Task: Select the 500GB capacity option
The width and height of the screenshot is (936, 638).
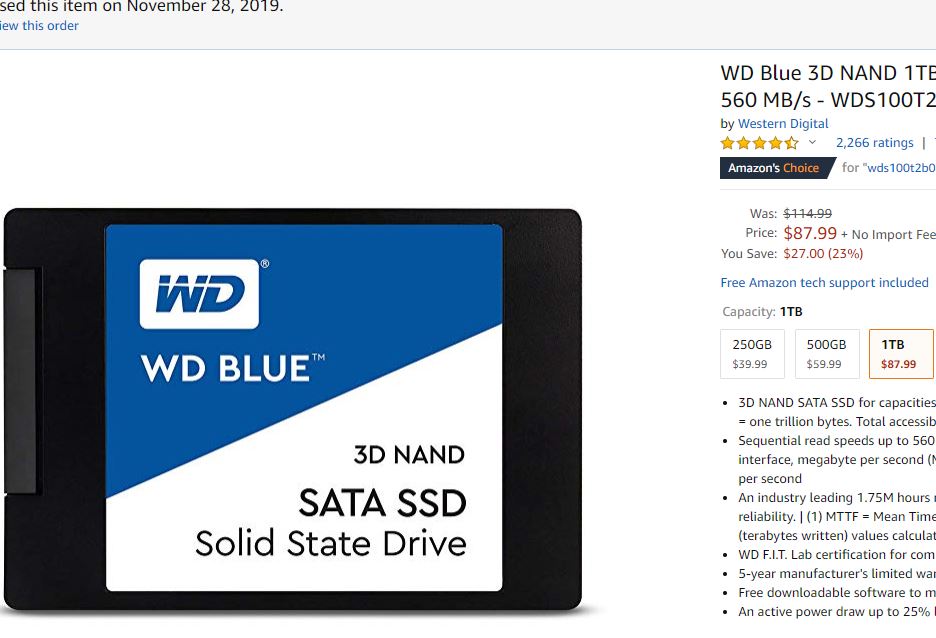Action: pos(827,354)
